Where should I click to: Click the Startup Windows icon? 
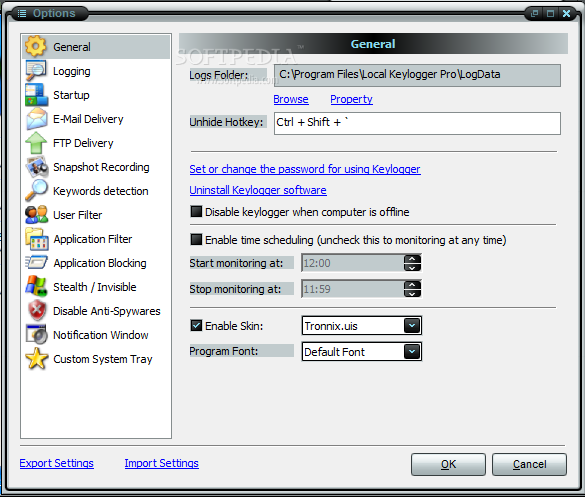click(36, 95)
